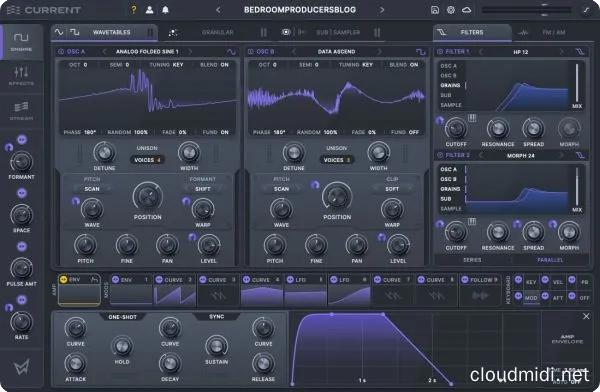The image size is (600, 392).
Task: Click modulation indicator above Formant macro
Action: click(x=22, y=140)
